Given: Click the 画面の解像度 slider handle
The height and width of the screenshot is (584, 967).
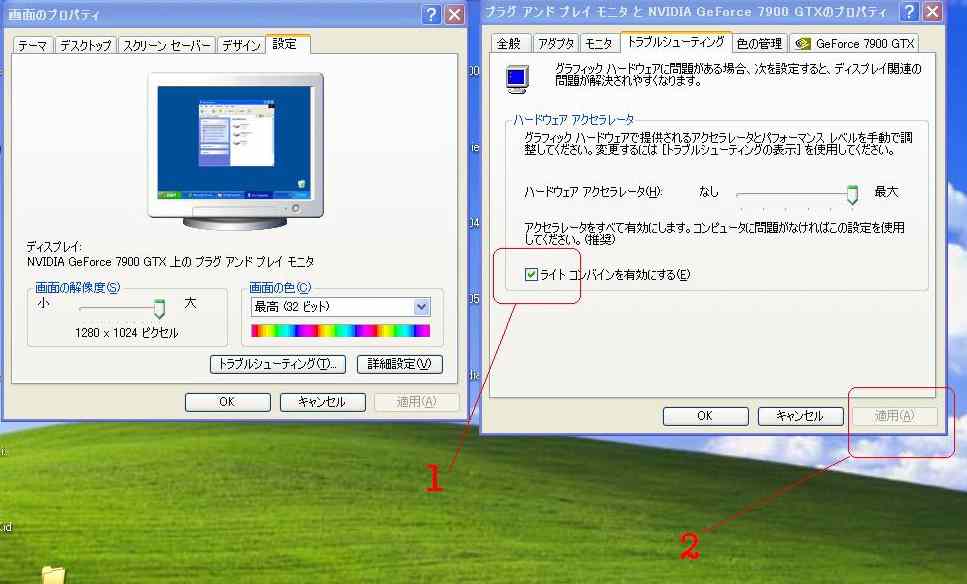Looking at the screenshot, I should click(159, 308).
